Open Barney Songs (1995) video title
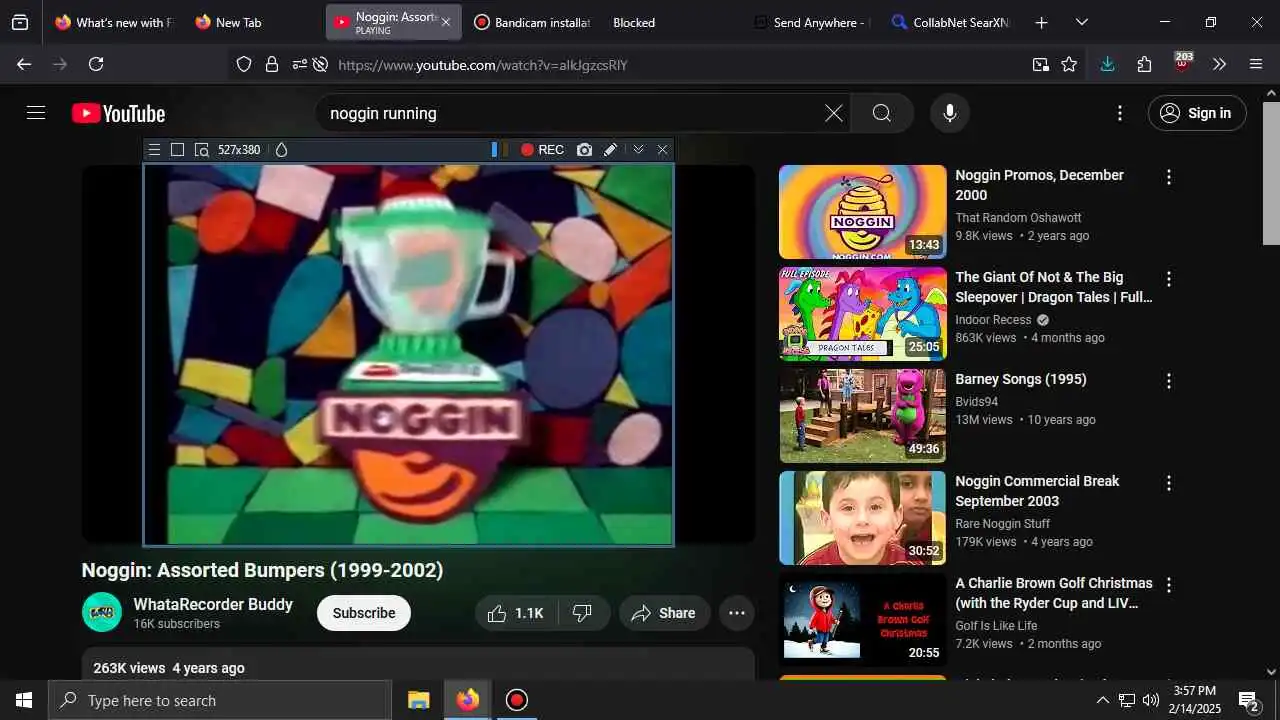Screen dimensions: 1280x720 point(1021,379)
